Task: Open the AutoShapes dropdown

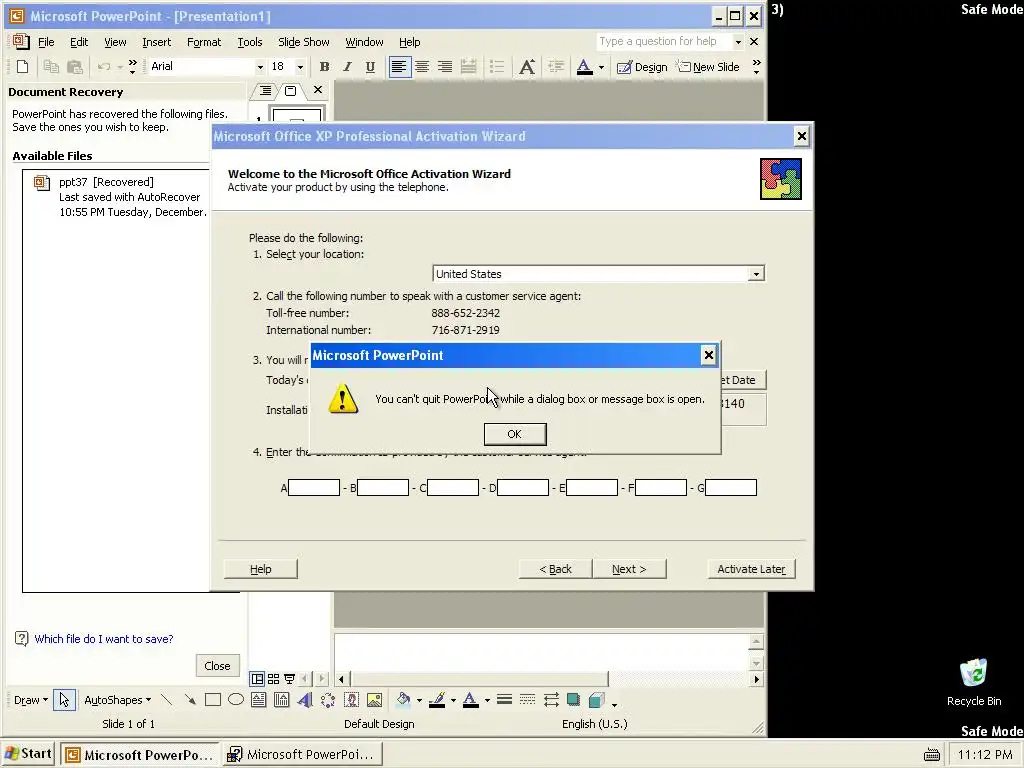Action: [118, 700]
